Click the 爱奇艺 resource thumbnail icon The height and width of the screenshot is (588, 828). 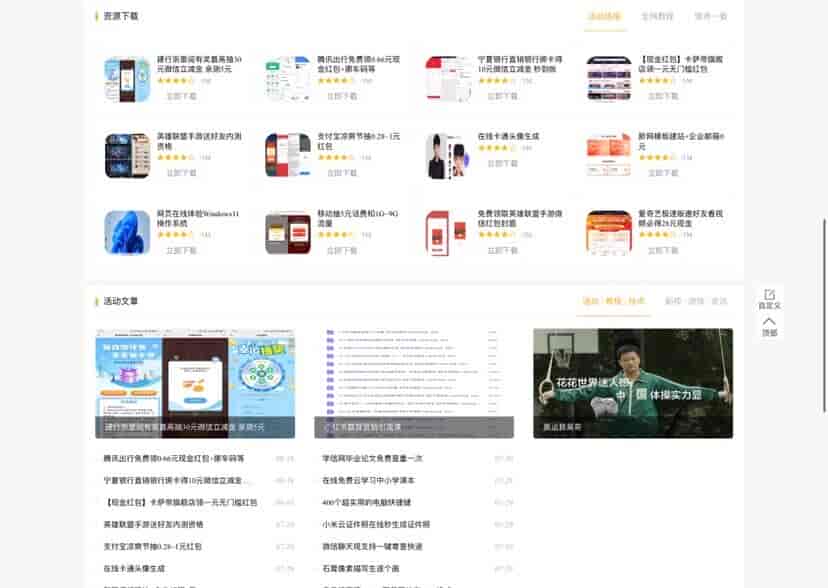click(608, 232)
